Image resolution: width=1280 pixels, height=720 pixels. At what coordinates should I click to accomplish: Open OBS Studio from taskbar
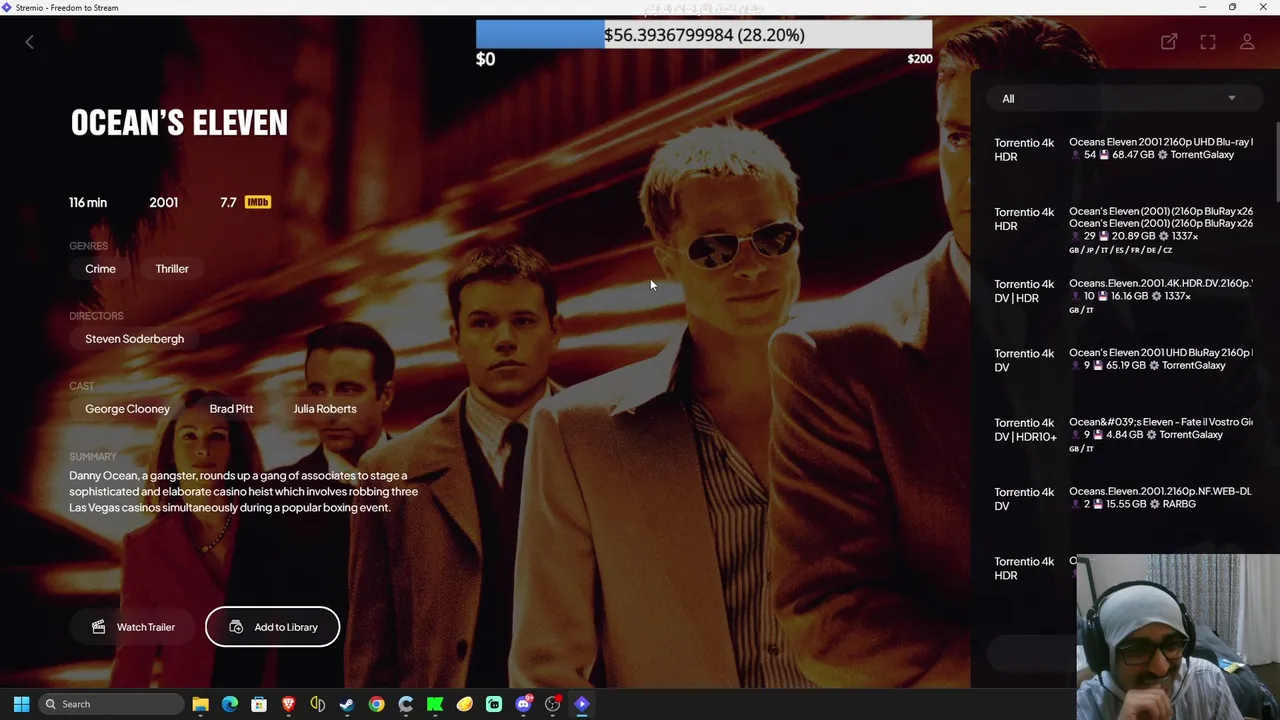click(x=552, y=704)
